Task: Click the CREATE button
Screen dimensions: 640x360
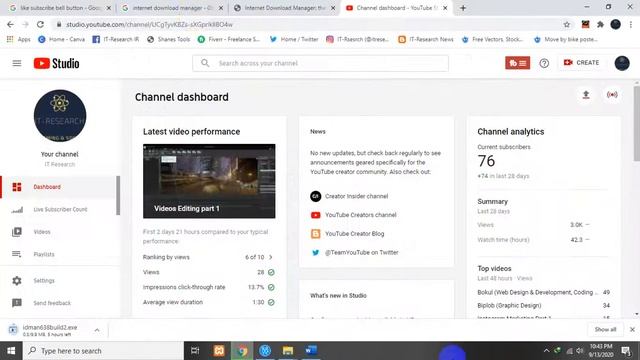Action: pyautogui.click(x=581, y=62)
